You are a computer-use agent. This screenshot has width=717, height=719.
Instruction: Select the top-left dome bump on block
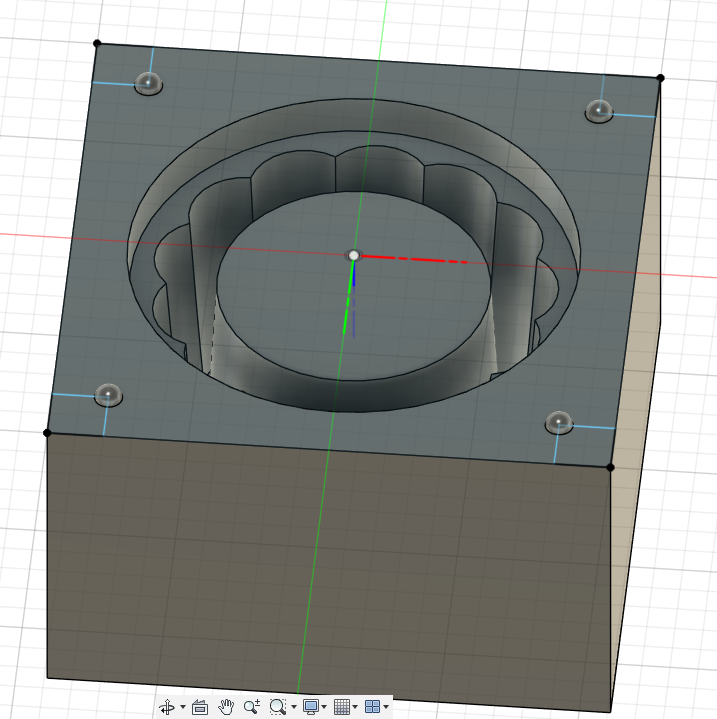(148, 84)
